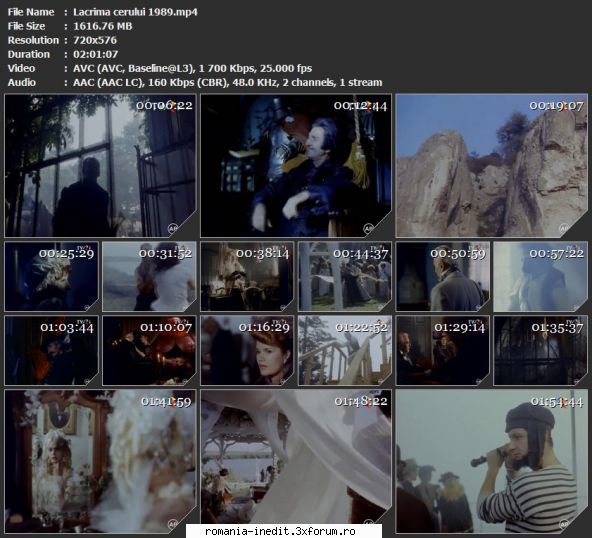Viewport: 592px width, 538px height.
Task: Click the Duration label
Action: 29,54
